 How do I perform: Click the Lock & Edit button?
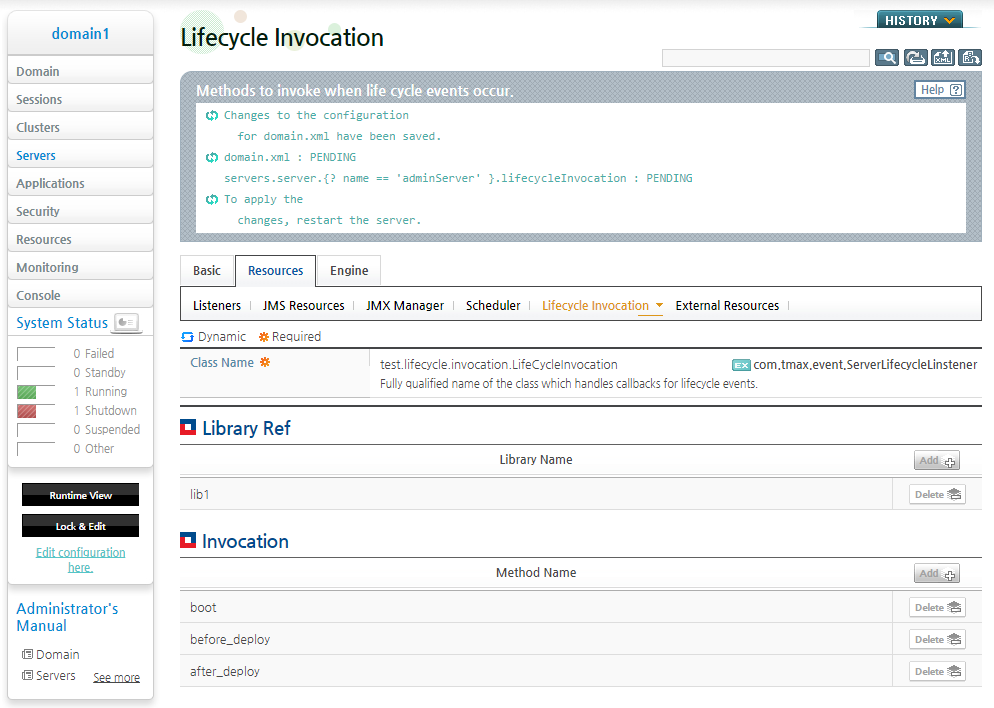[81, 526]
